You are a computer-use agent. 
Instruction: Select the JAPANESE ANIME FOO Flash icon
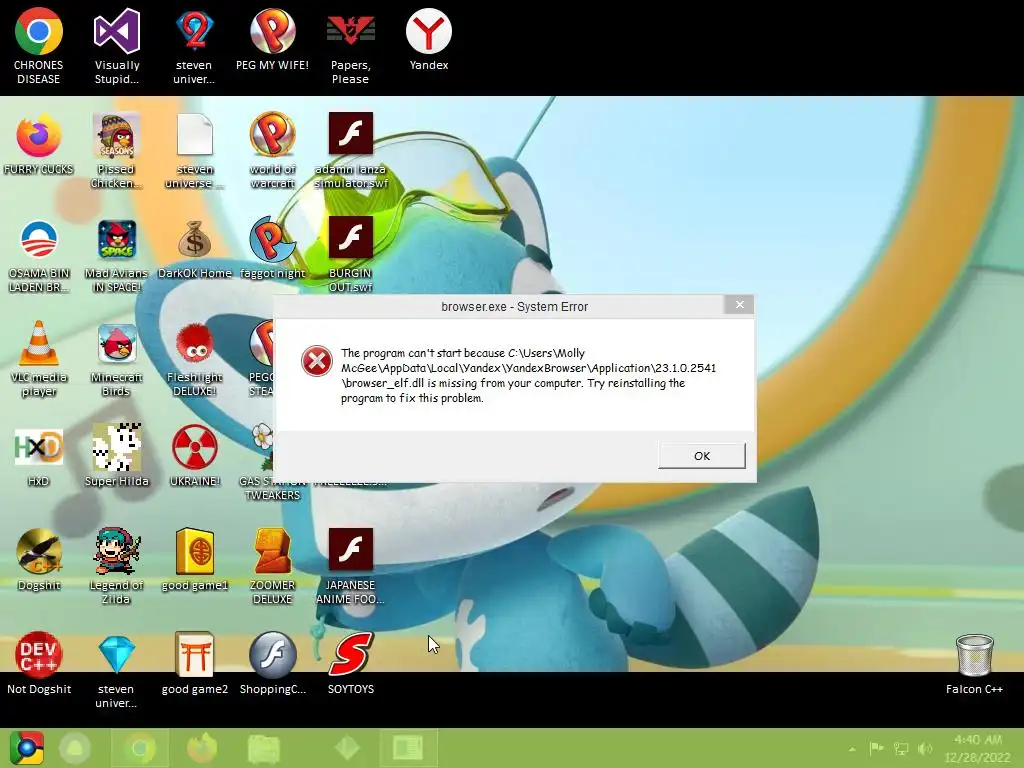point(350,566)
